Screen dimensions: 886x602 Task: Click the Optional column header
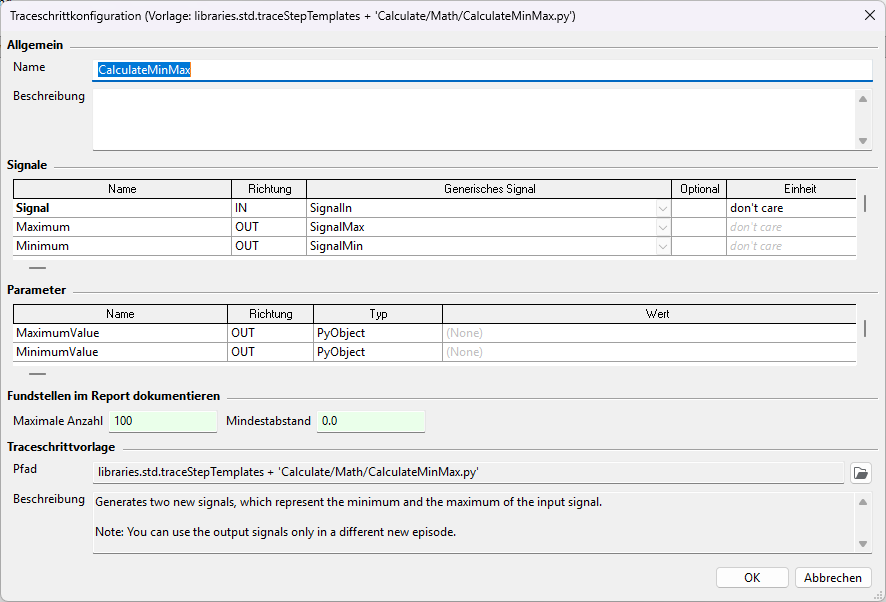[x=699, y=189]
